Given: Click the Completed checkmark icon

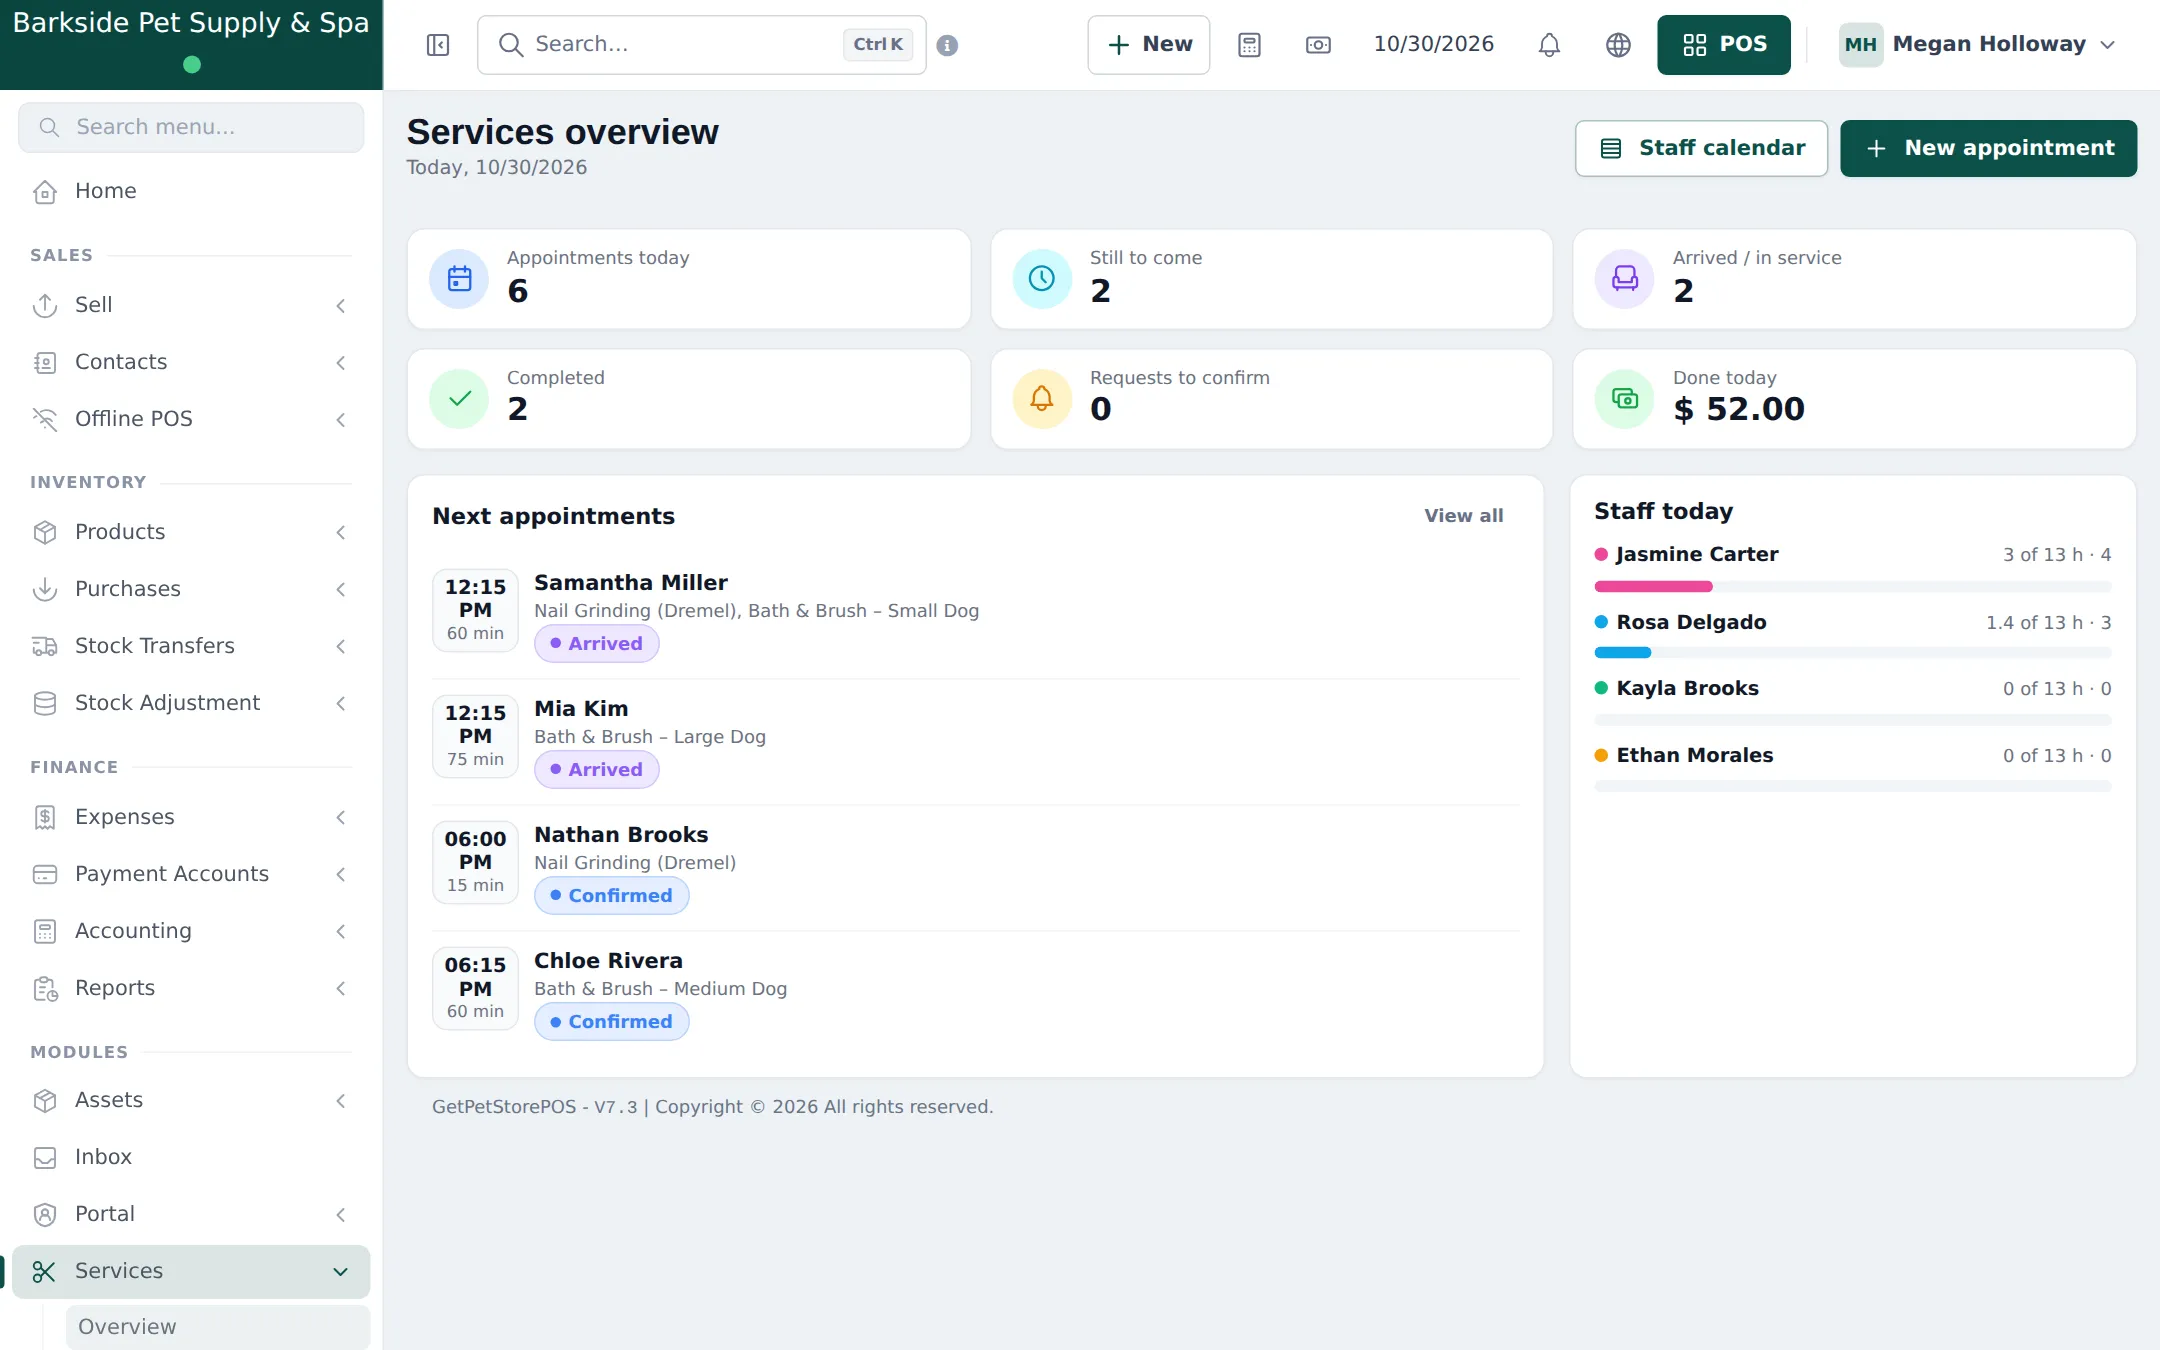Looking at the screenshot, I should click(459, 399).
